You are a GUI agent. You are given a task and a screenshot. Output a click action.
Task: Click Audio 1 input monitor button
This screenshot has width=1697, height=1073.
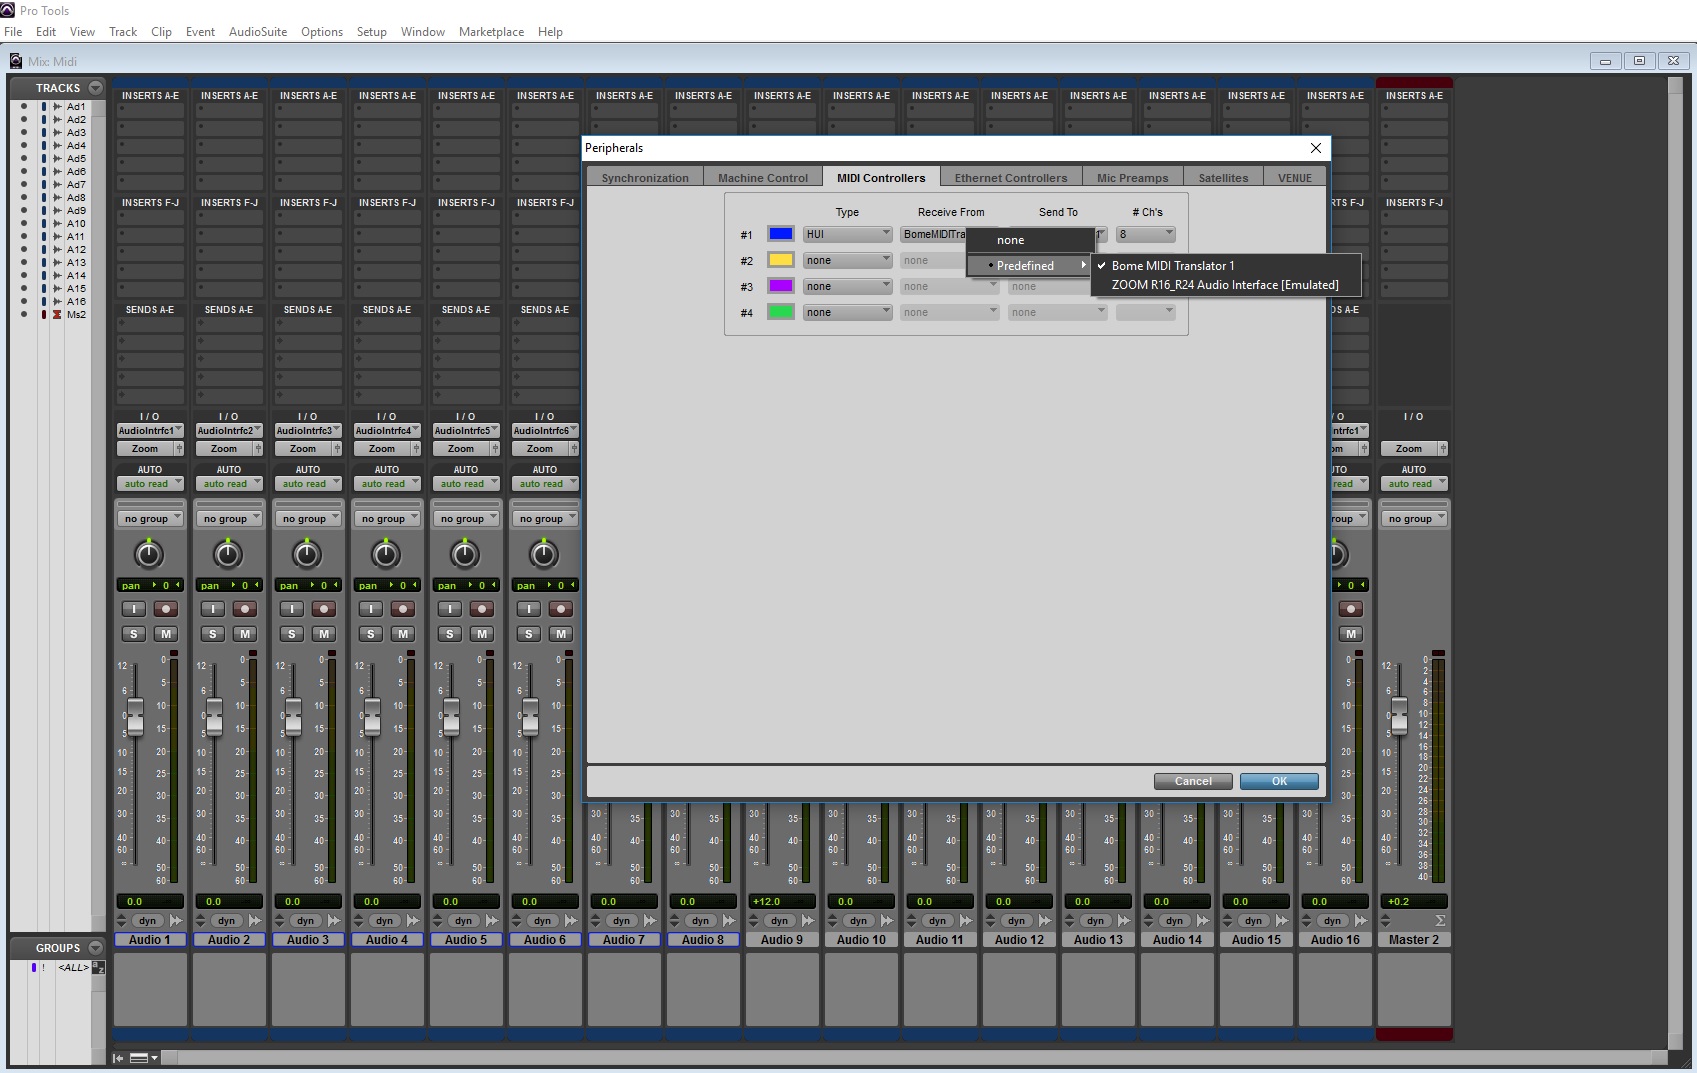click(134, 609)
